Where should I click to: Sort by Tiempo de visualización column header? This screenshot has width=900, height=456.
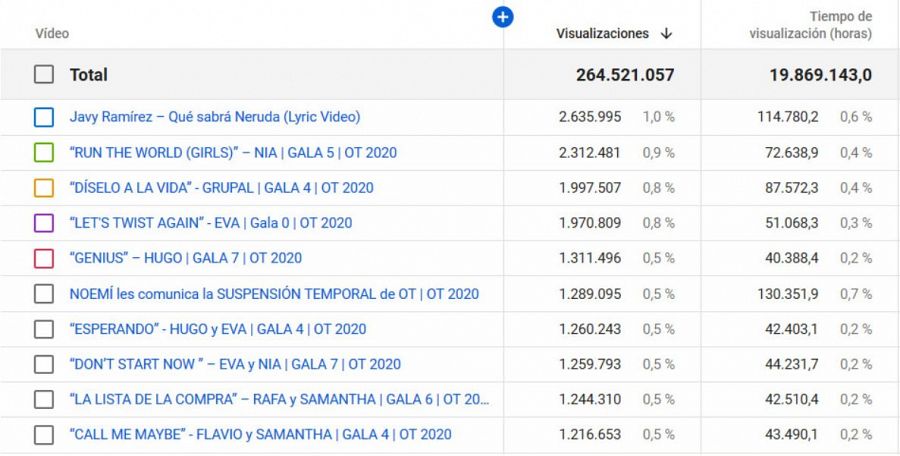click(810, 25)
